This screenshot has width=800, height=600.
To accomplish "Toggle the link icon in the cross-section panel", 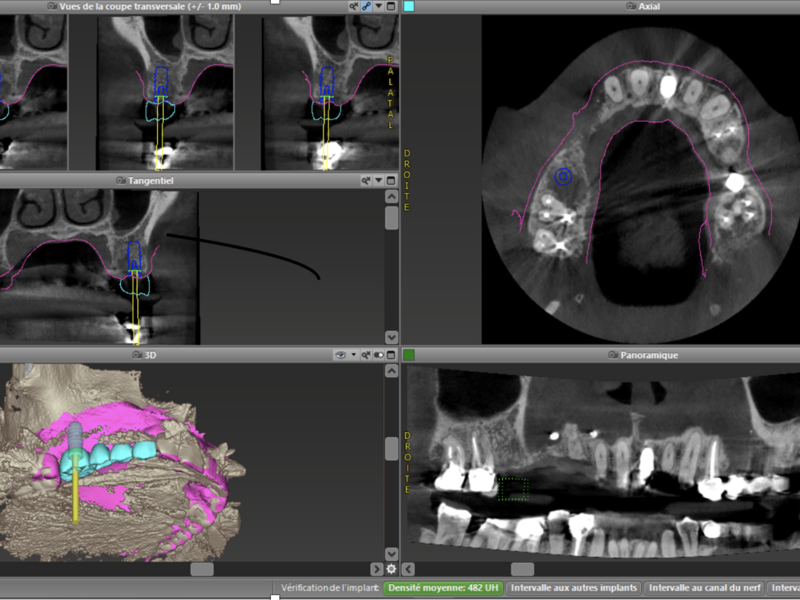I will (x=366, y=7).
